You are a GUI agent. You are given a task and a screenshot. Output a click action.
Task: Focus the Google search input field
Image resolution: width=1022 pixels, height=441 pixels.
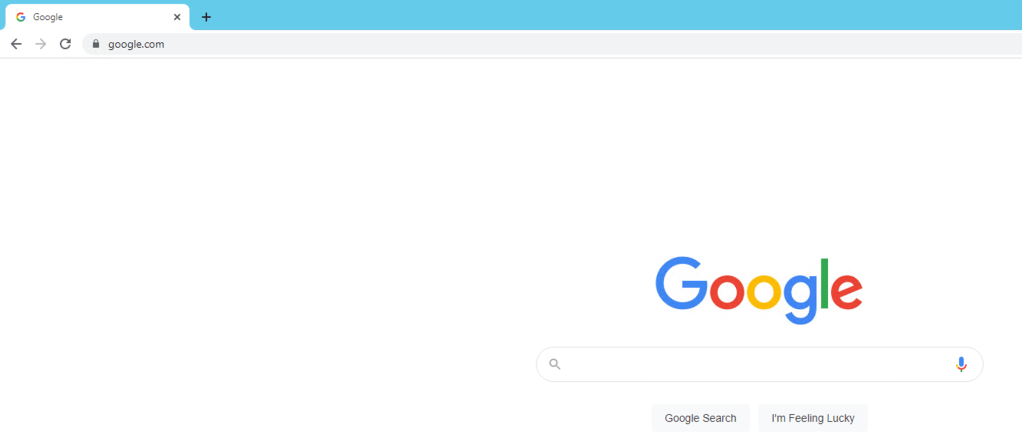(759, 364)
